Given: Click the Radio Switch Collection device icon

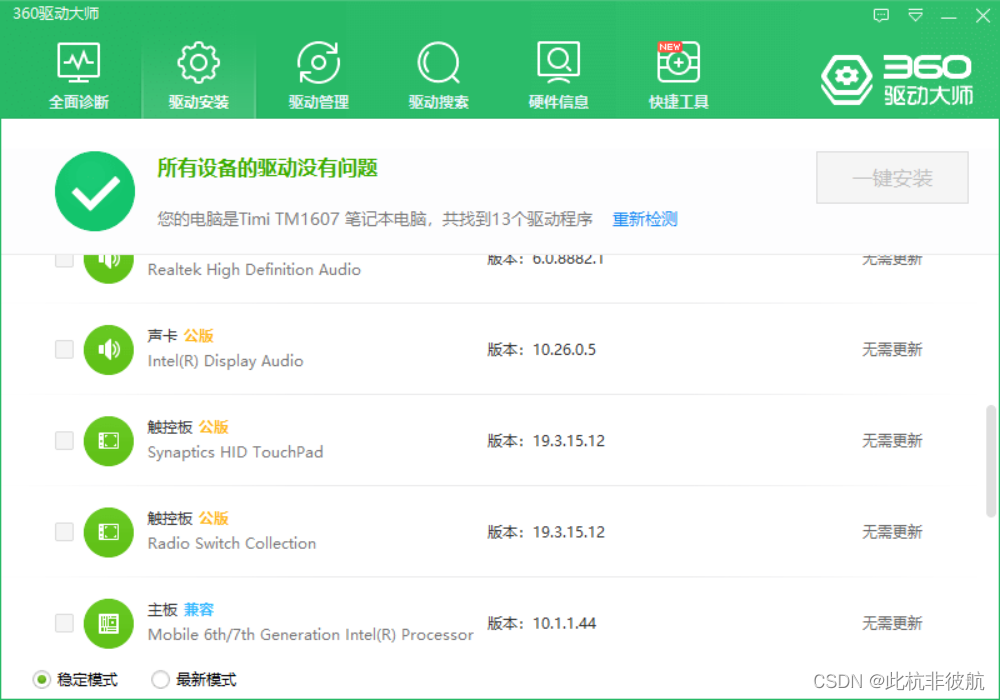Looking at the screenshot, I should pyautogui.click(x=108, y=532).
